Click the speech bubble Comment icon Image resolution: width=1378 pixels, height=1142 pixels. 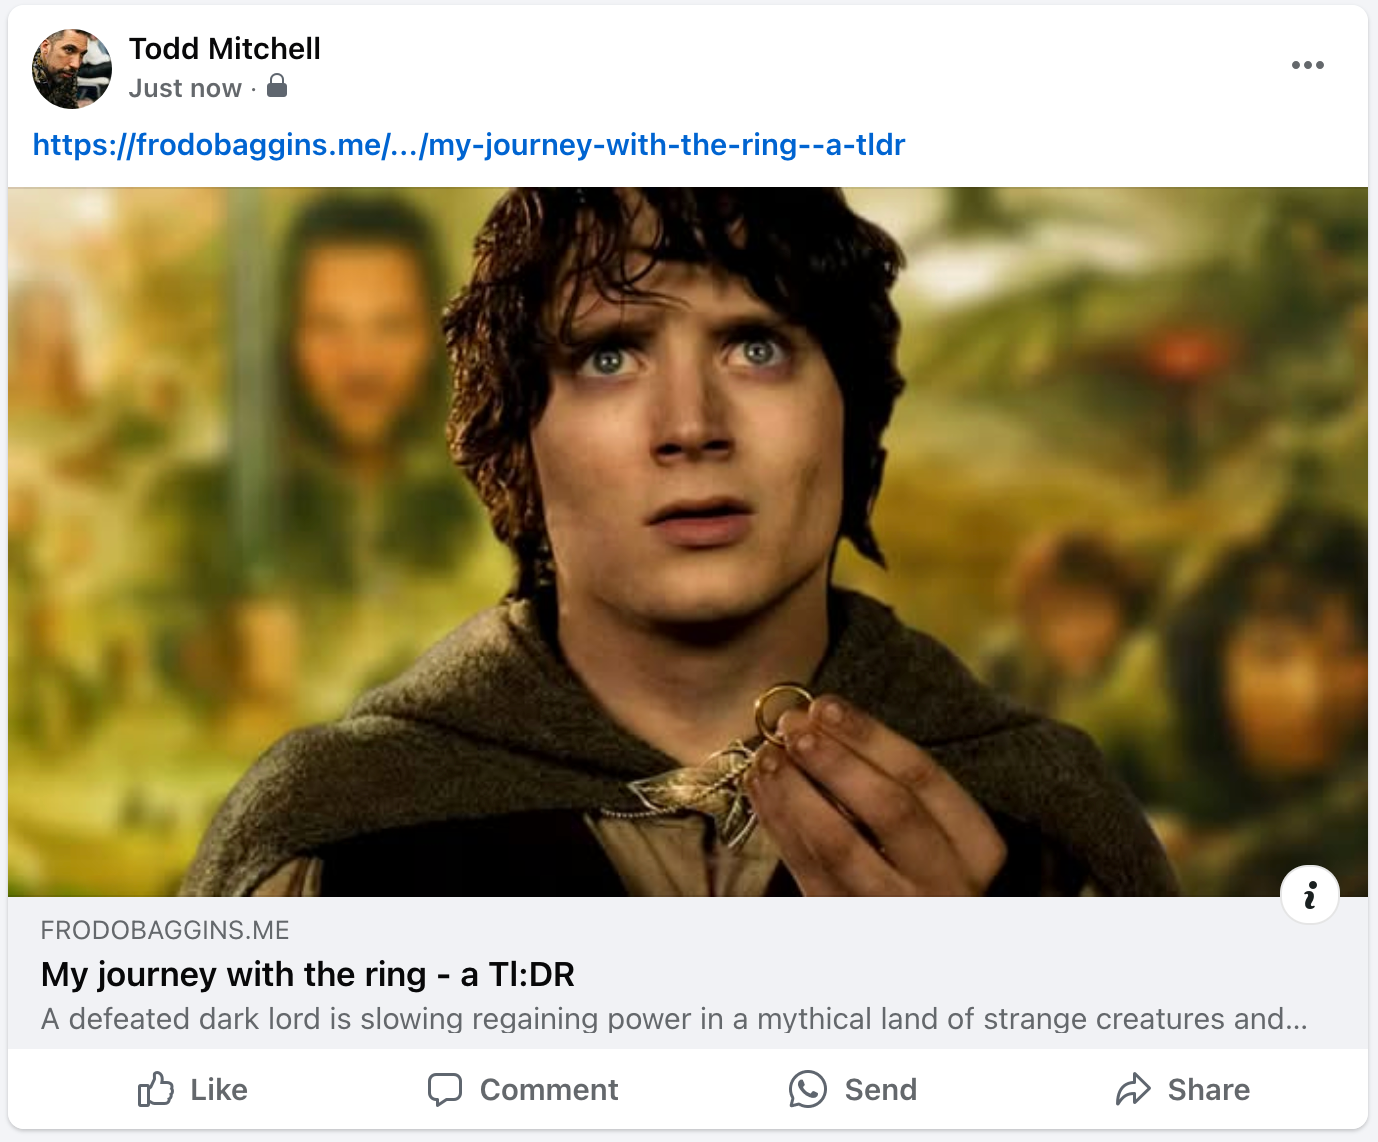445,1089
